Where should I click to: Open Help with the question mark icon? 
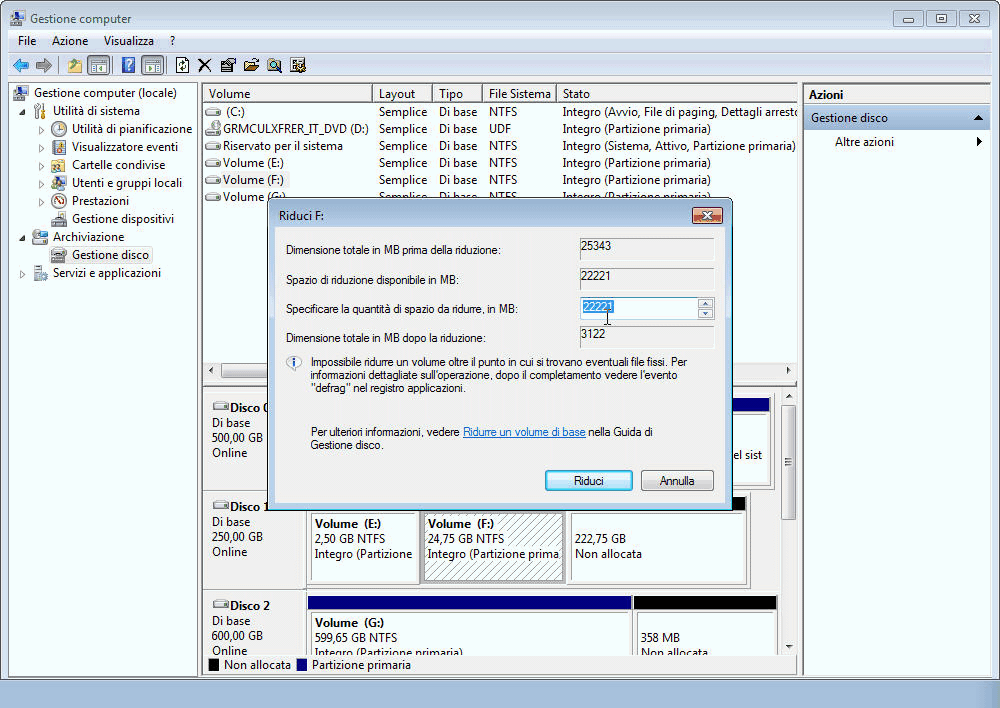128,65
